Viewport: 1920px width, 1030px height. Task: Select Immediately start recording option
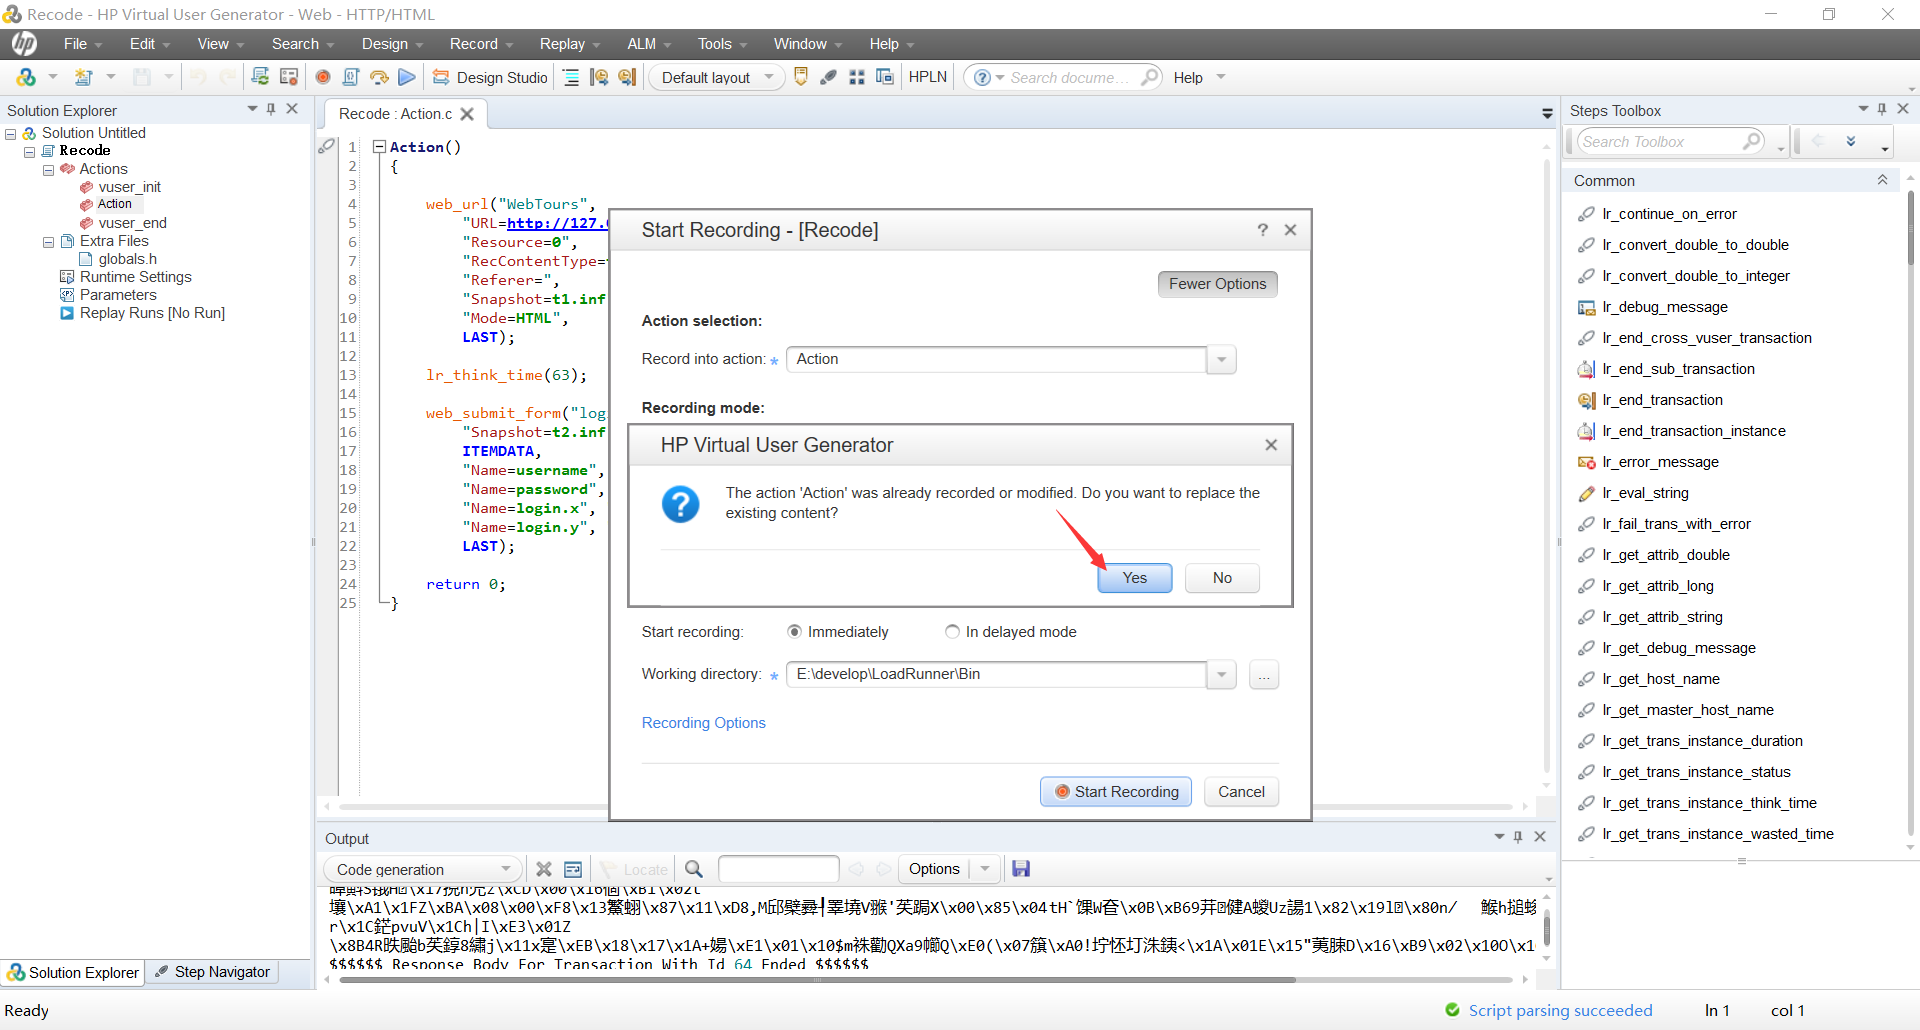(795, 632)
